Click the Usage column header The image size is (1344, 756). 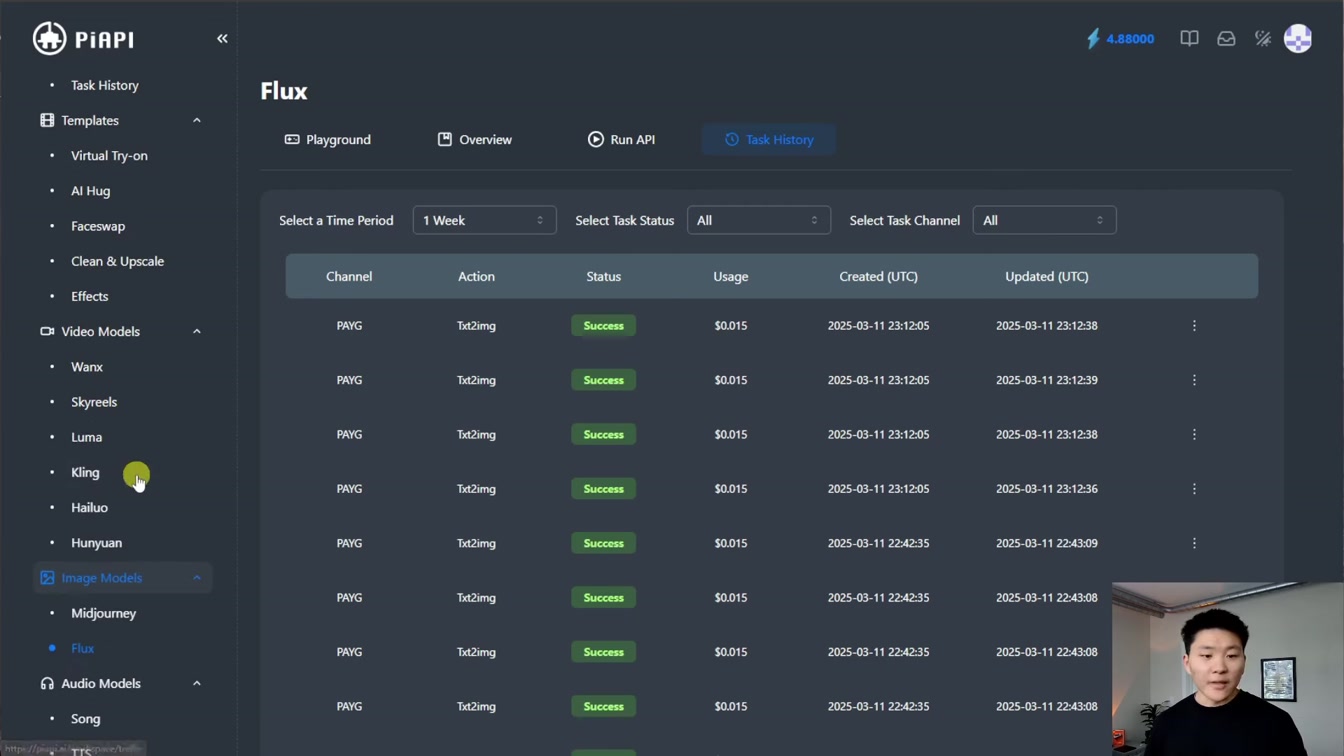(731, 276)
